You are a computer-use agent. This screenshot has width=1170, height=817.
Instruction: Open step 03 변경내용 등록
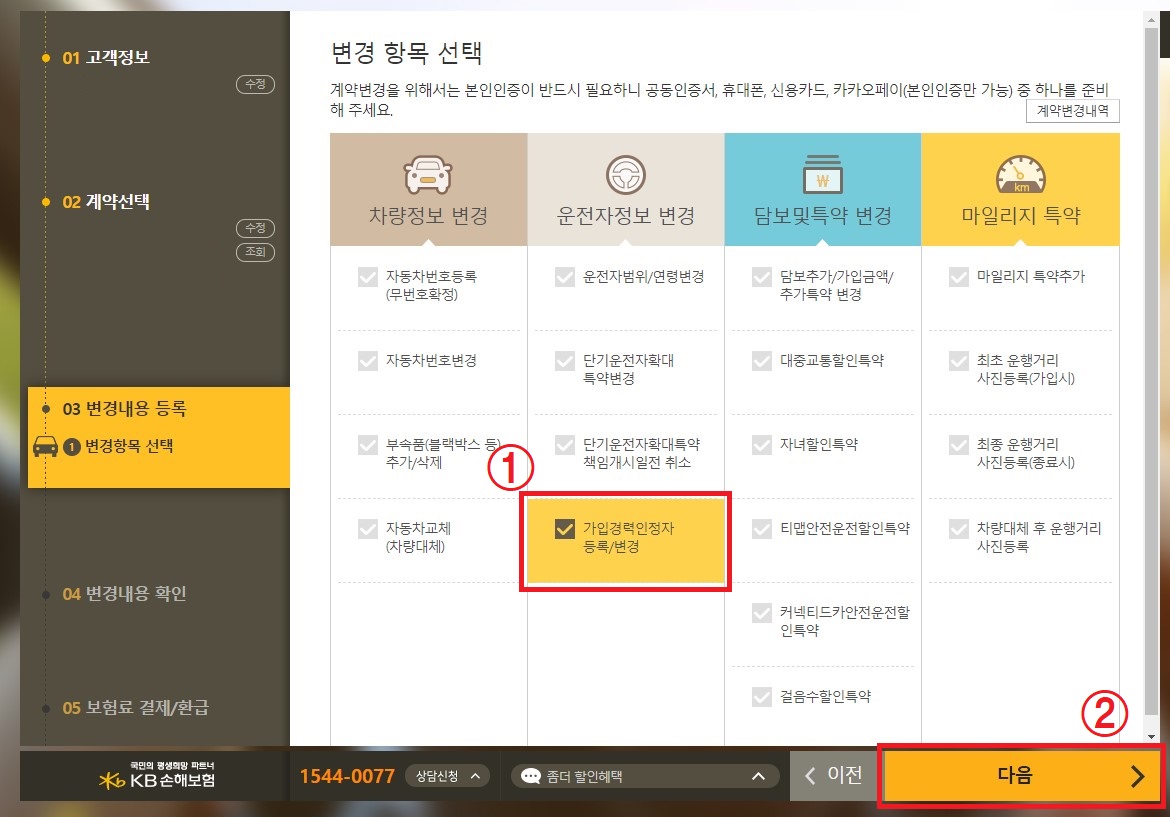click(125, 409)
